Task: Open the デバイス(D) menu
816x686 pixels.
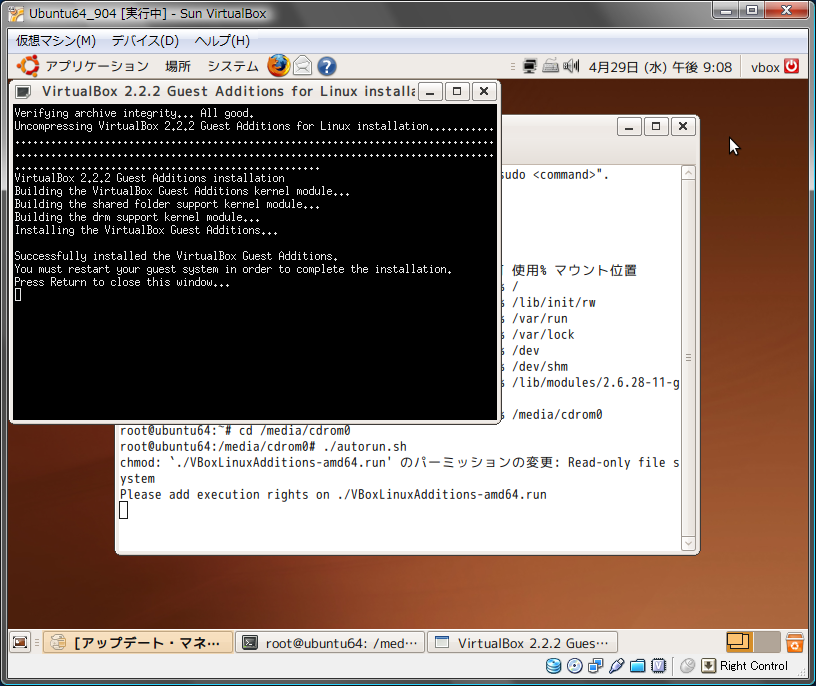Action: (145, 41)
